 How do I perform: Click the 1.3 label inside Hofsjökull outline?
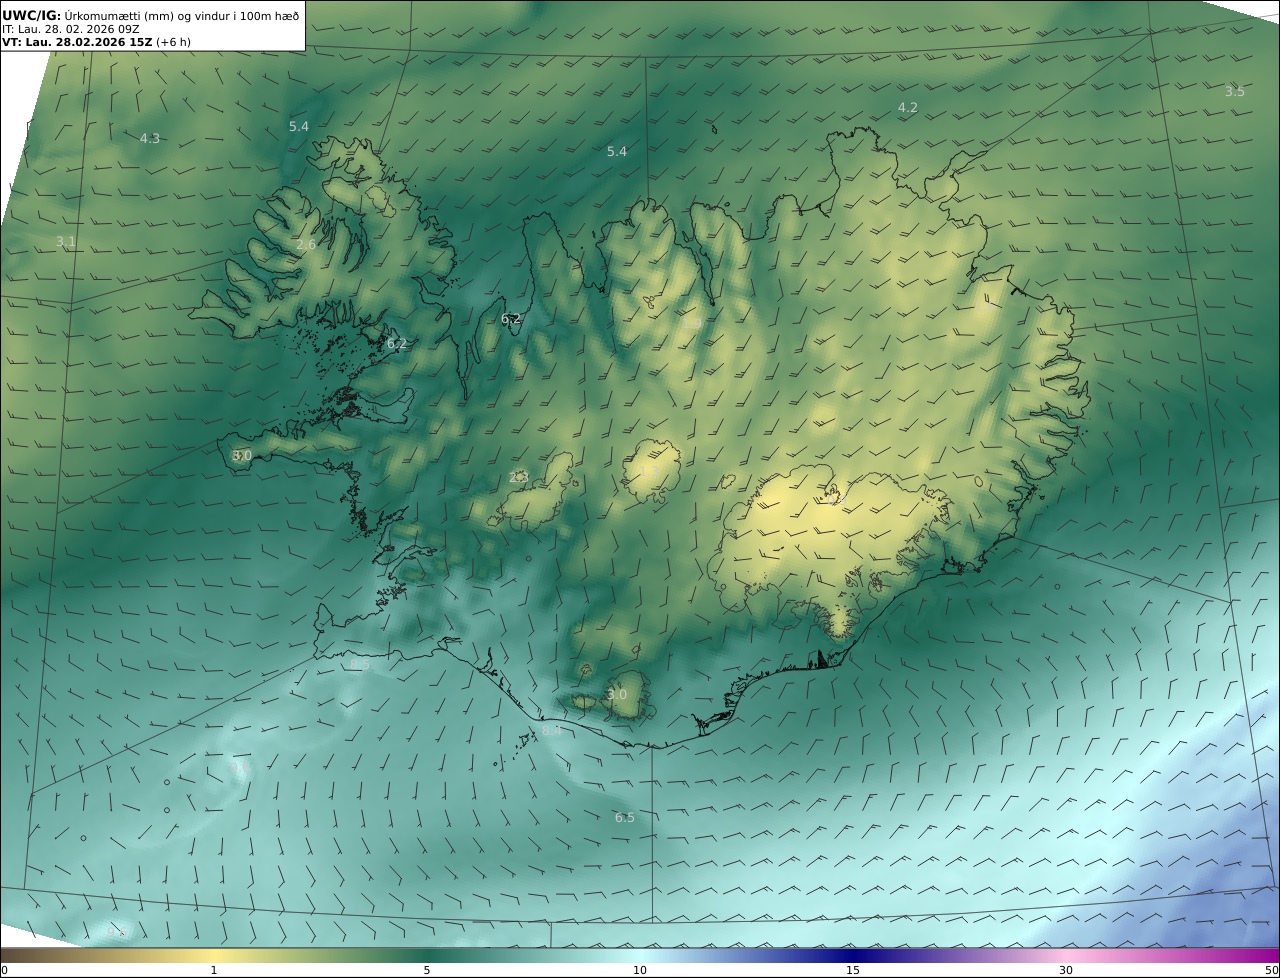(648, 470)
